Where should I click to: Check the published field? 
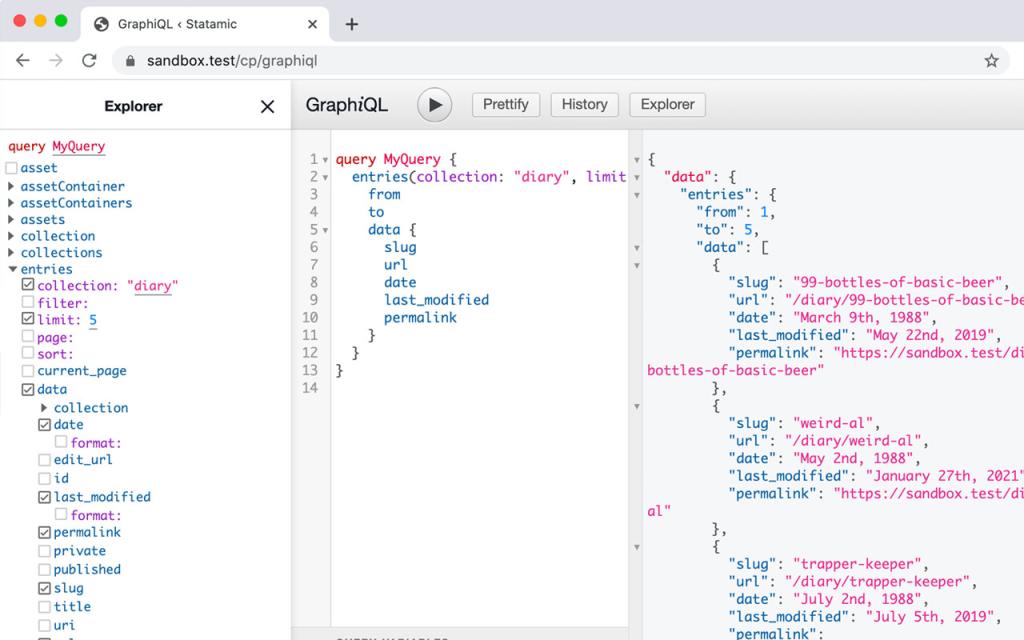pos(44,569)
